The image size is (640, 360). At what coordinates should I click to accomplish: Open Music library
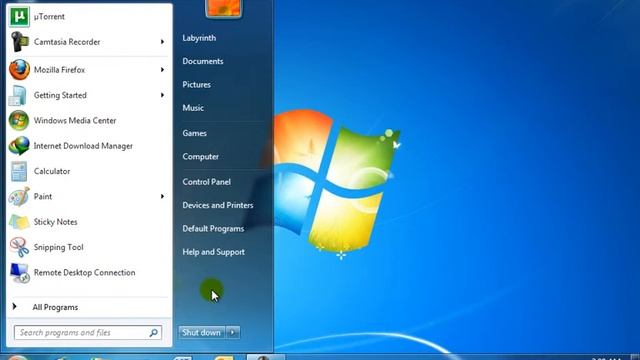[193, 108]
